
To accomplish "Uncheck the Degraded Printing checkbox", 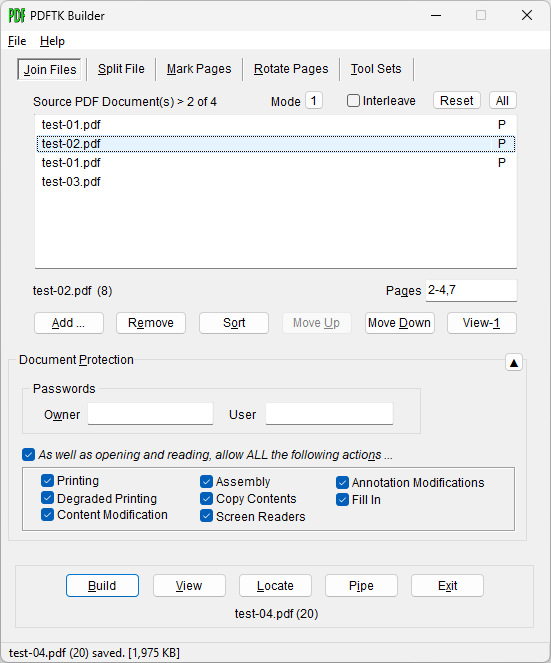I will click(47, 498).
